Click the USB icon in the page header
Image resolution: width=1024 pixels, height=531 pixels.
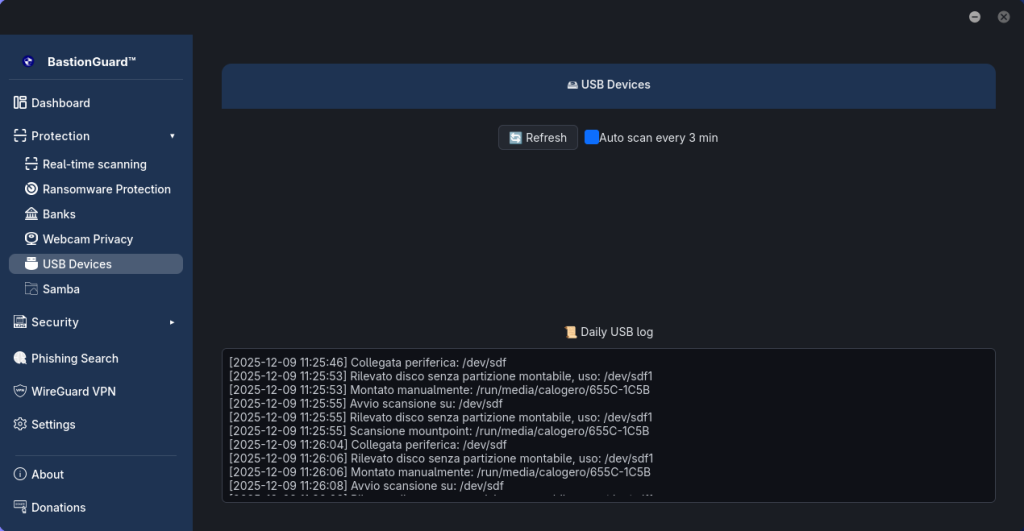(572, 85)
